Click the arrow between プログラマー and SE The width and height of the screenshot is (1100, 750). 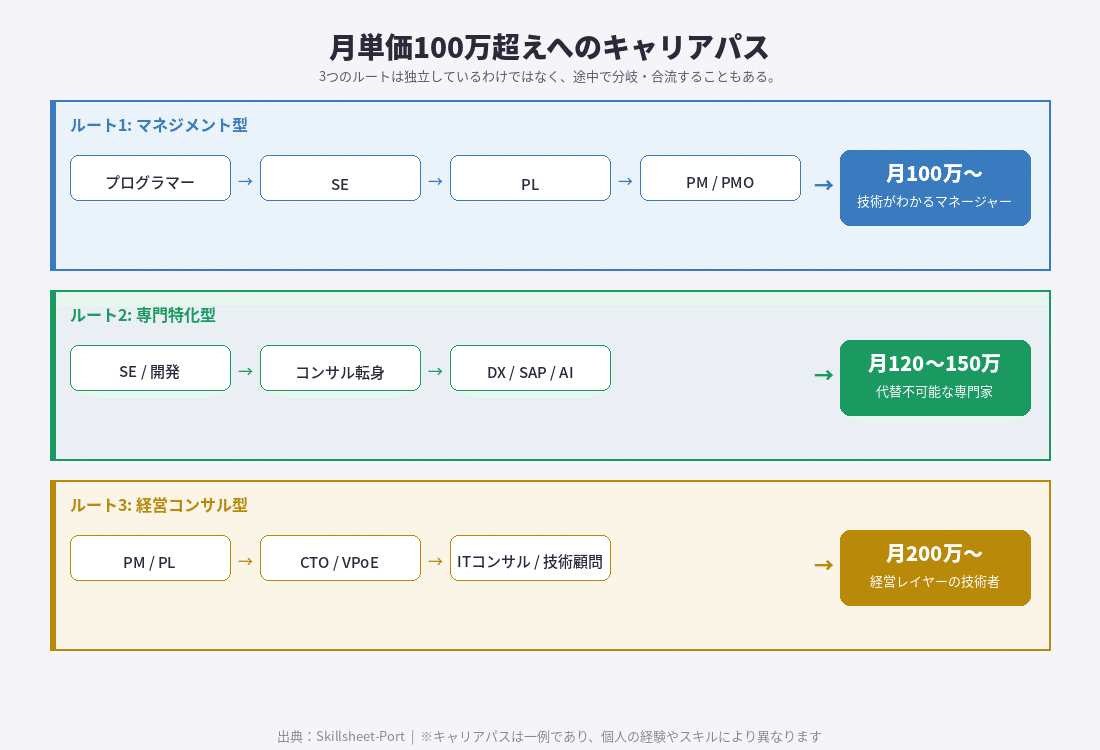(x=245, y=182)
